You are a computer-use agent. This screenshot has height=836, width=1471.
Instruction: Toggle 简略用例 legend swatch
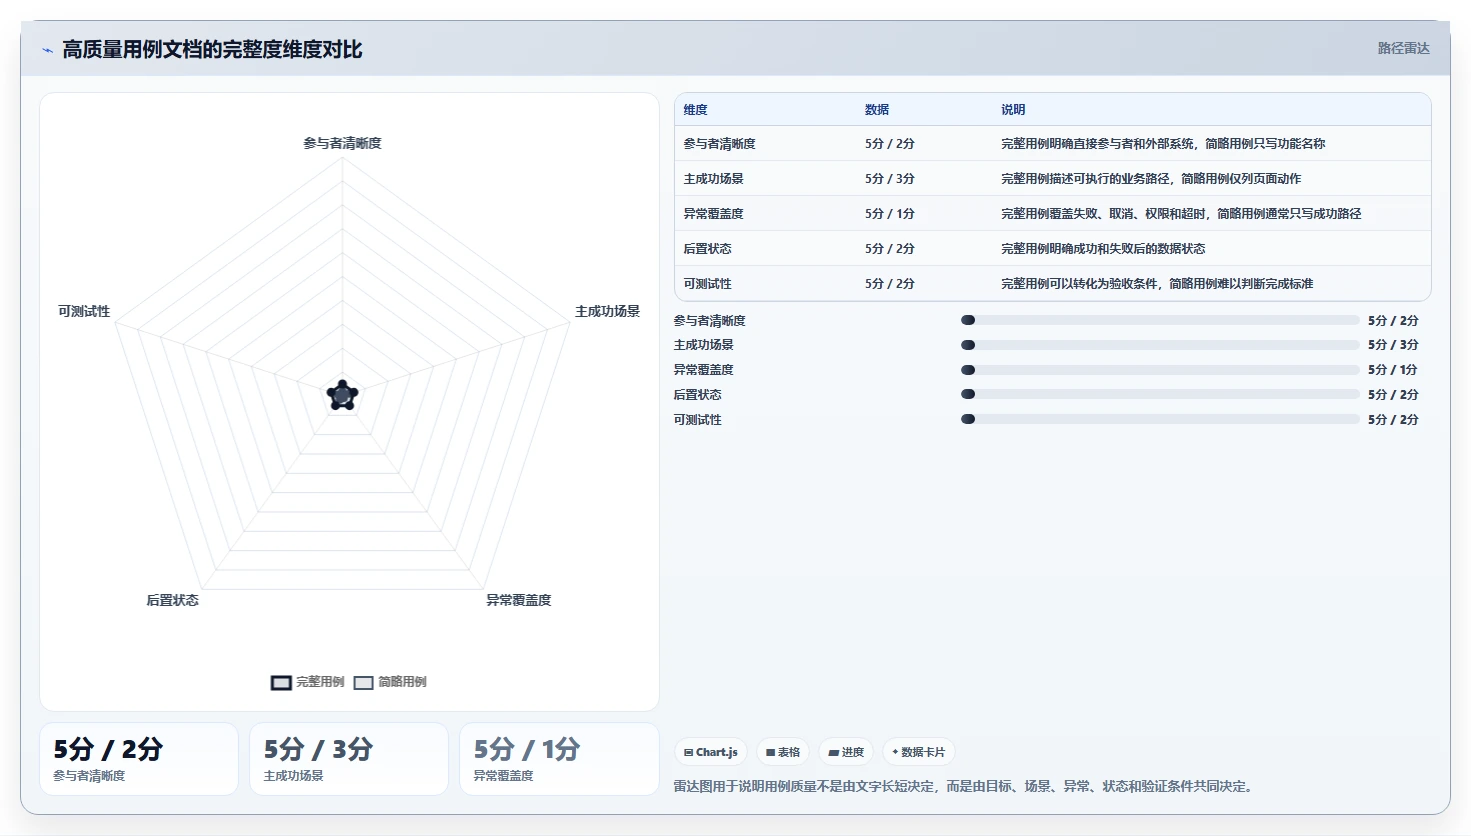[363, 683]
